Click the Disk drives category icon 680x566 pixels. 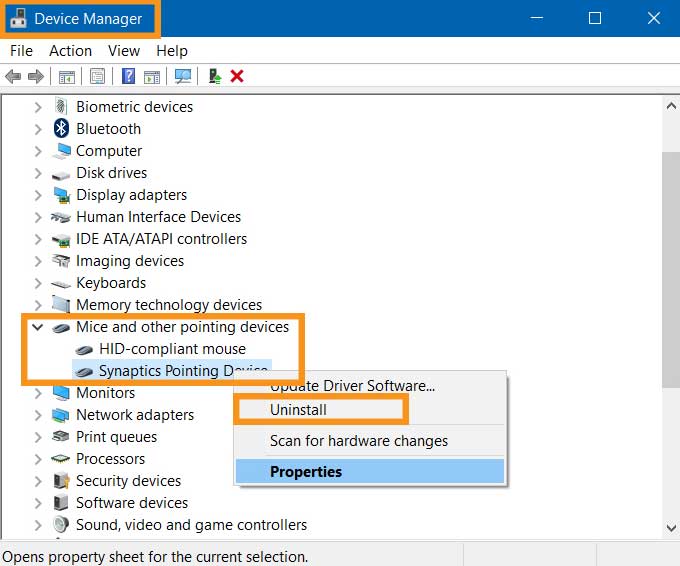pyautogui.click(x=61, y=175)
